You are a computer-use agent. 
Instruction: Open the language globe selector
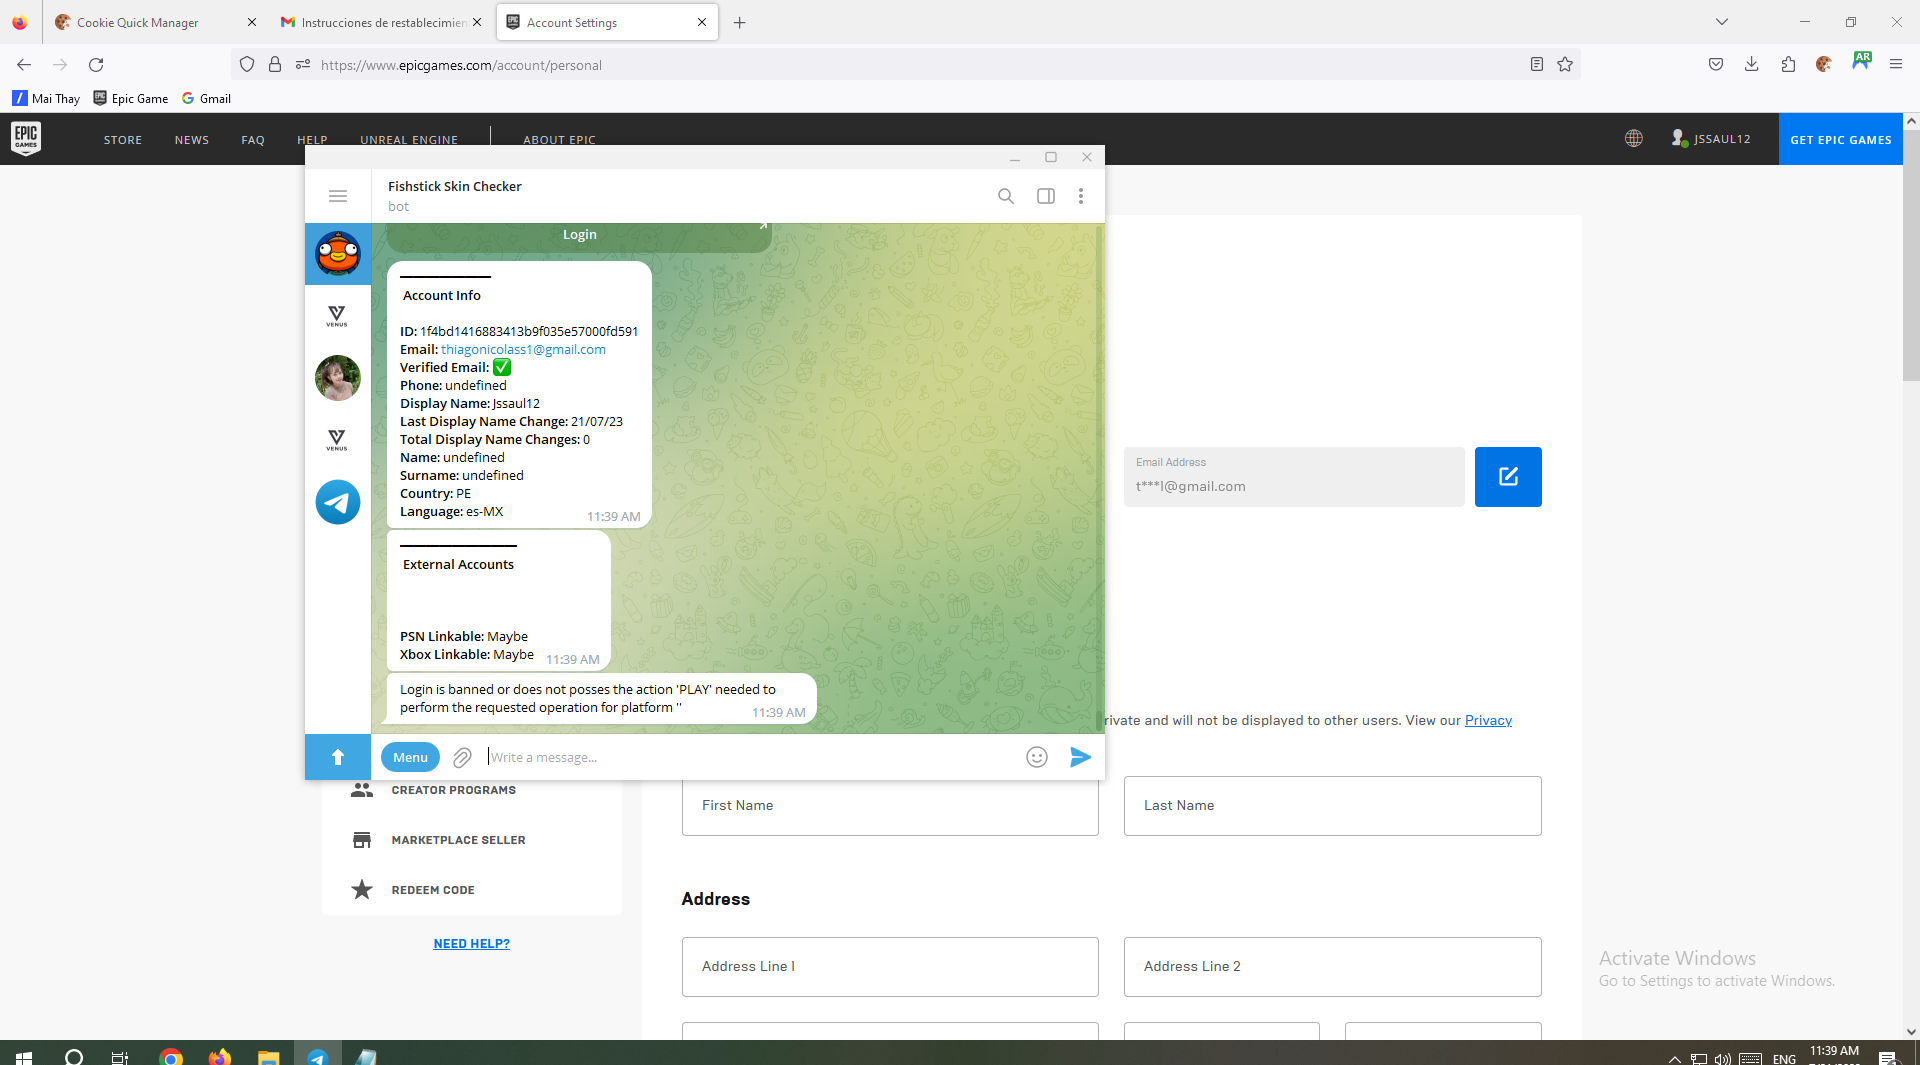click(x=1634, y=138)
